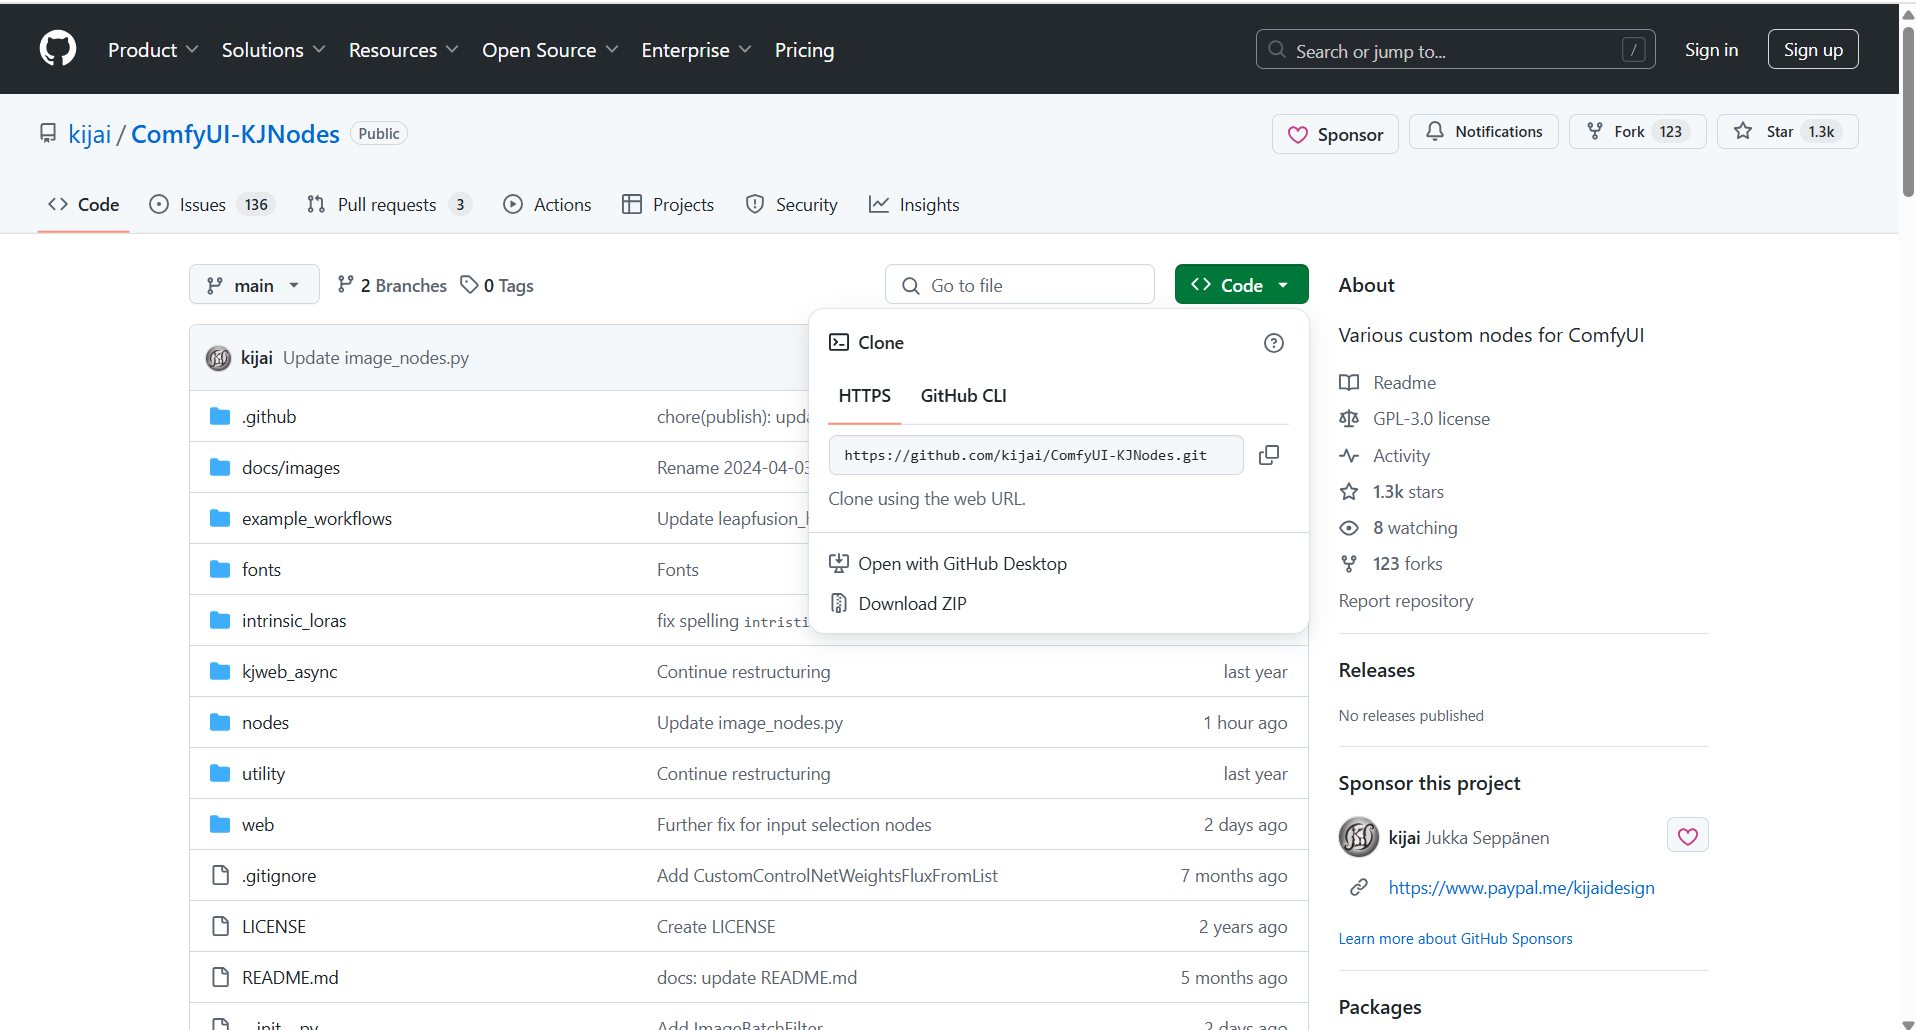Screen dimensions: 1916x1030
Task: Copy the clone URL to clipboard
Action: [1268, 455]
